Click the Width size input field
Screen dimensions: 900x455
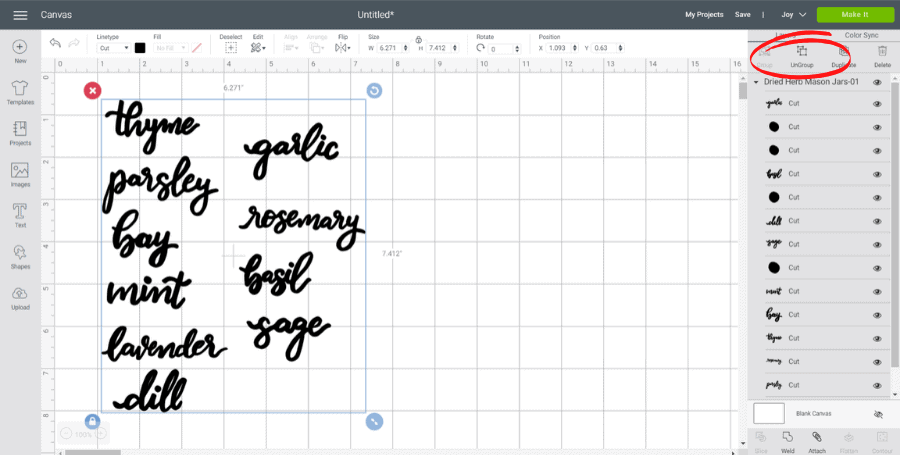pos(391,49)
